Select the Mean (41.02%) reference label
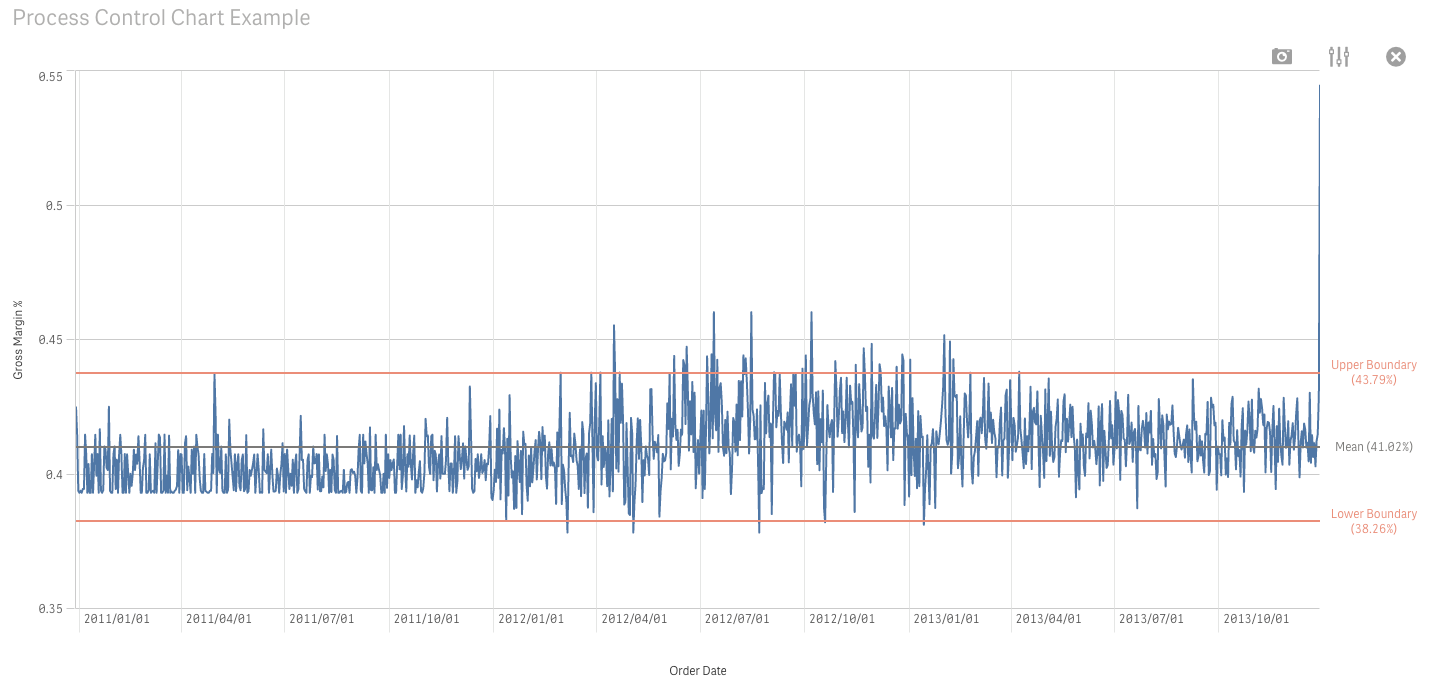 pos(1373,447)
